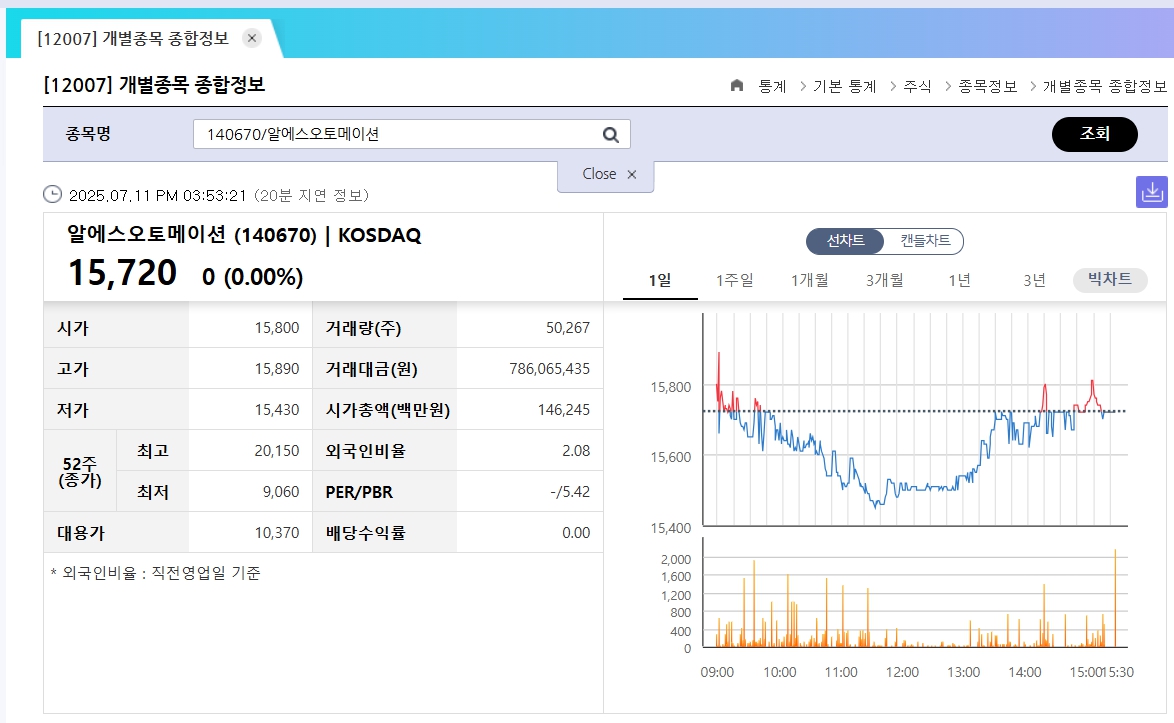
Task: Click the Close label on collapse panel
Action: (x=599, y=174)
